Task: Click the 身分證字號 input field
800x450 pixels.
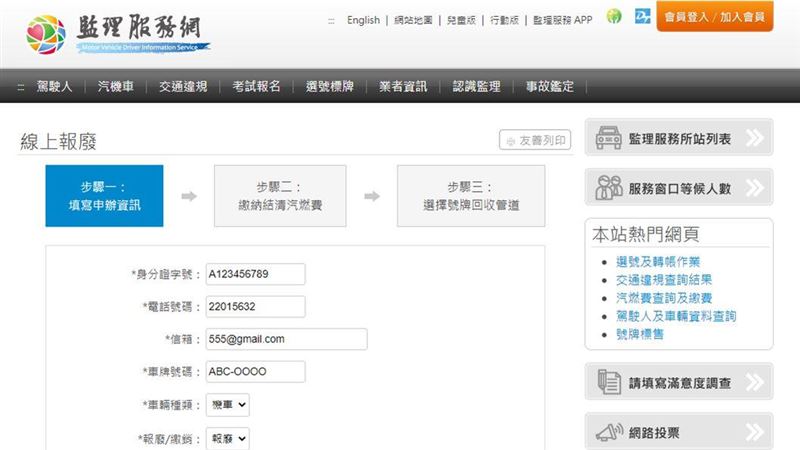Action: [256, 274]
